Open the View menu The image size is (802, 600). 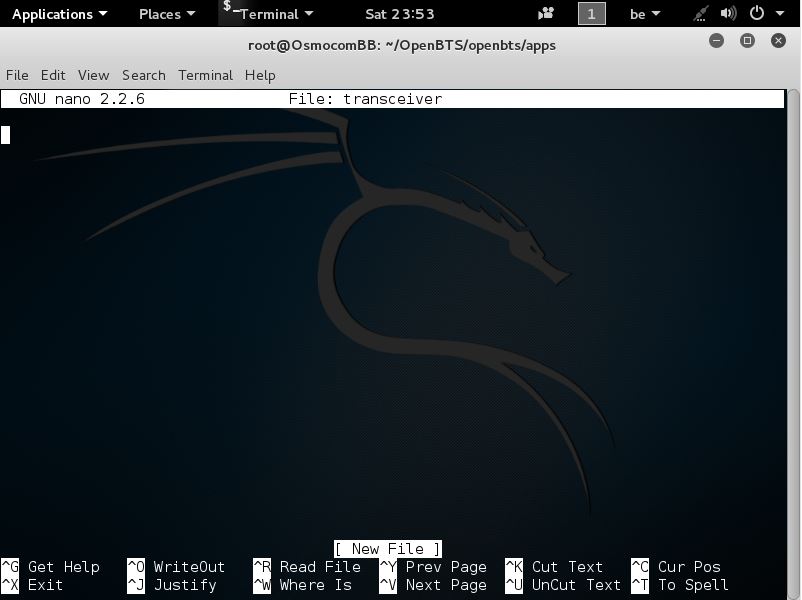coord(93,75)
